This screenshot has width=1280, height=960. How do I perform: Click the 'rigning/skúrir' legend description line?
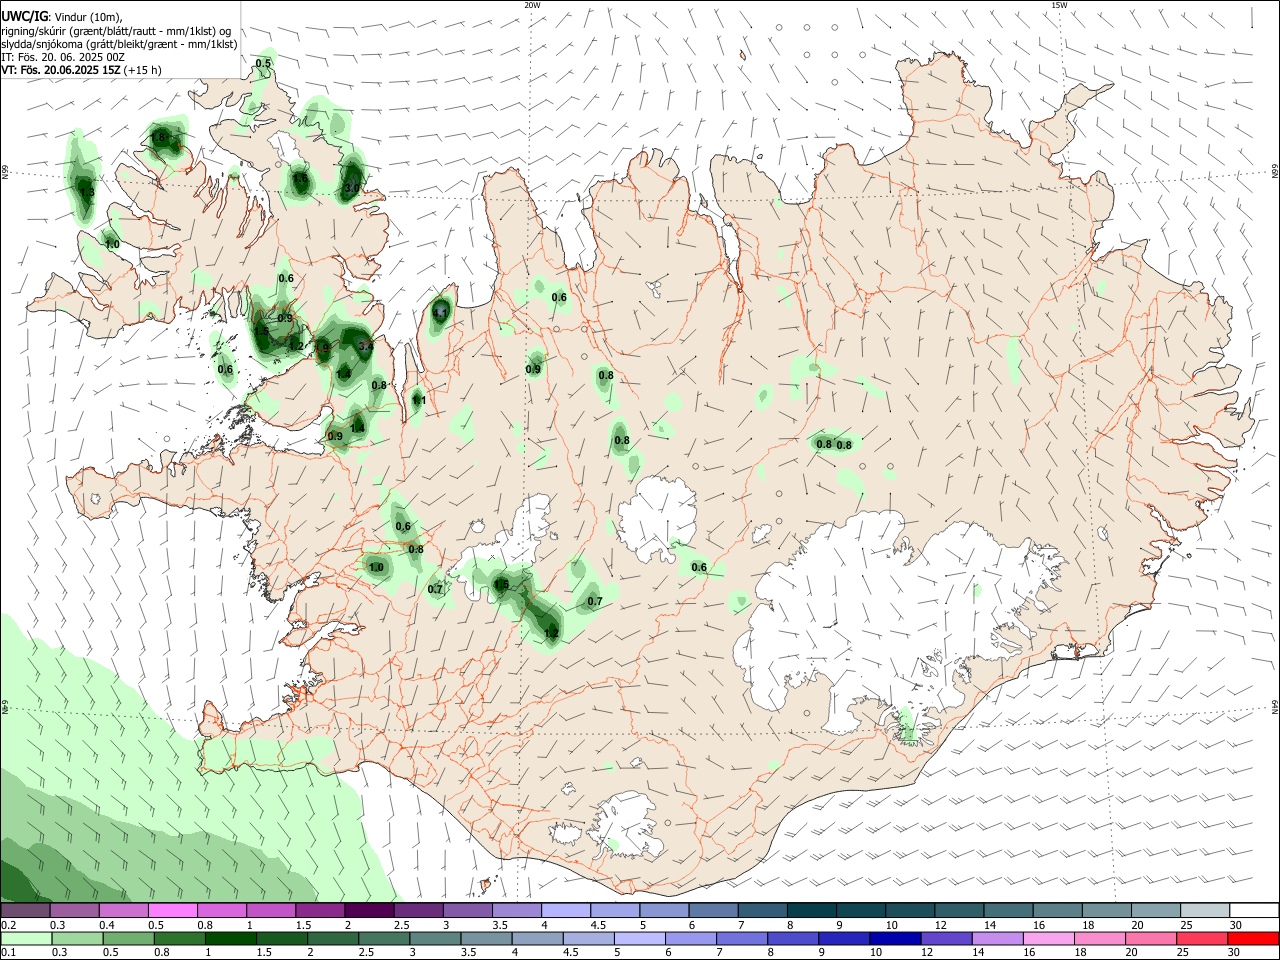pos(116,30)
